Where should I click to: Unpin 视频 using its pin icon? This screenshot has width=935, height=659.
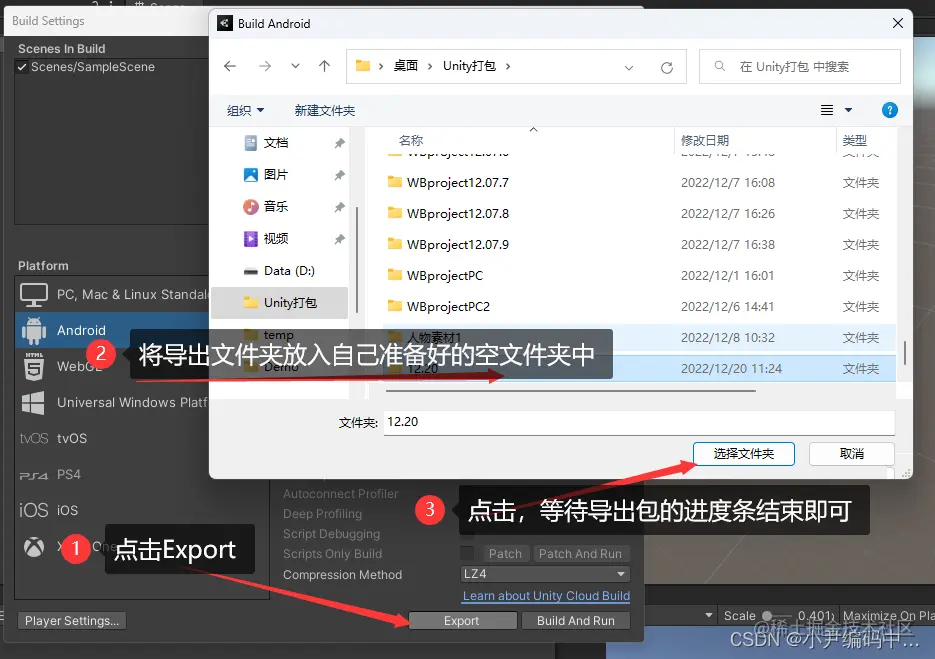pyautogui.click(x=339, y=239)
